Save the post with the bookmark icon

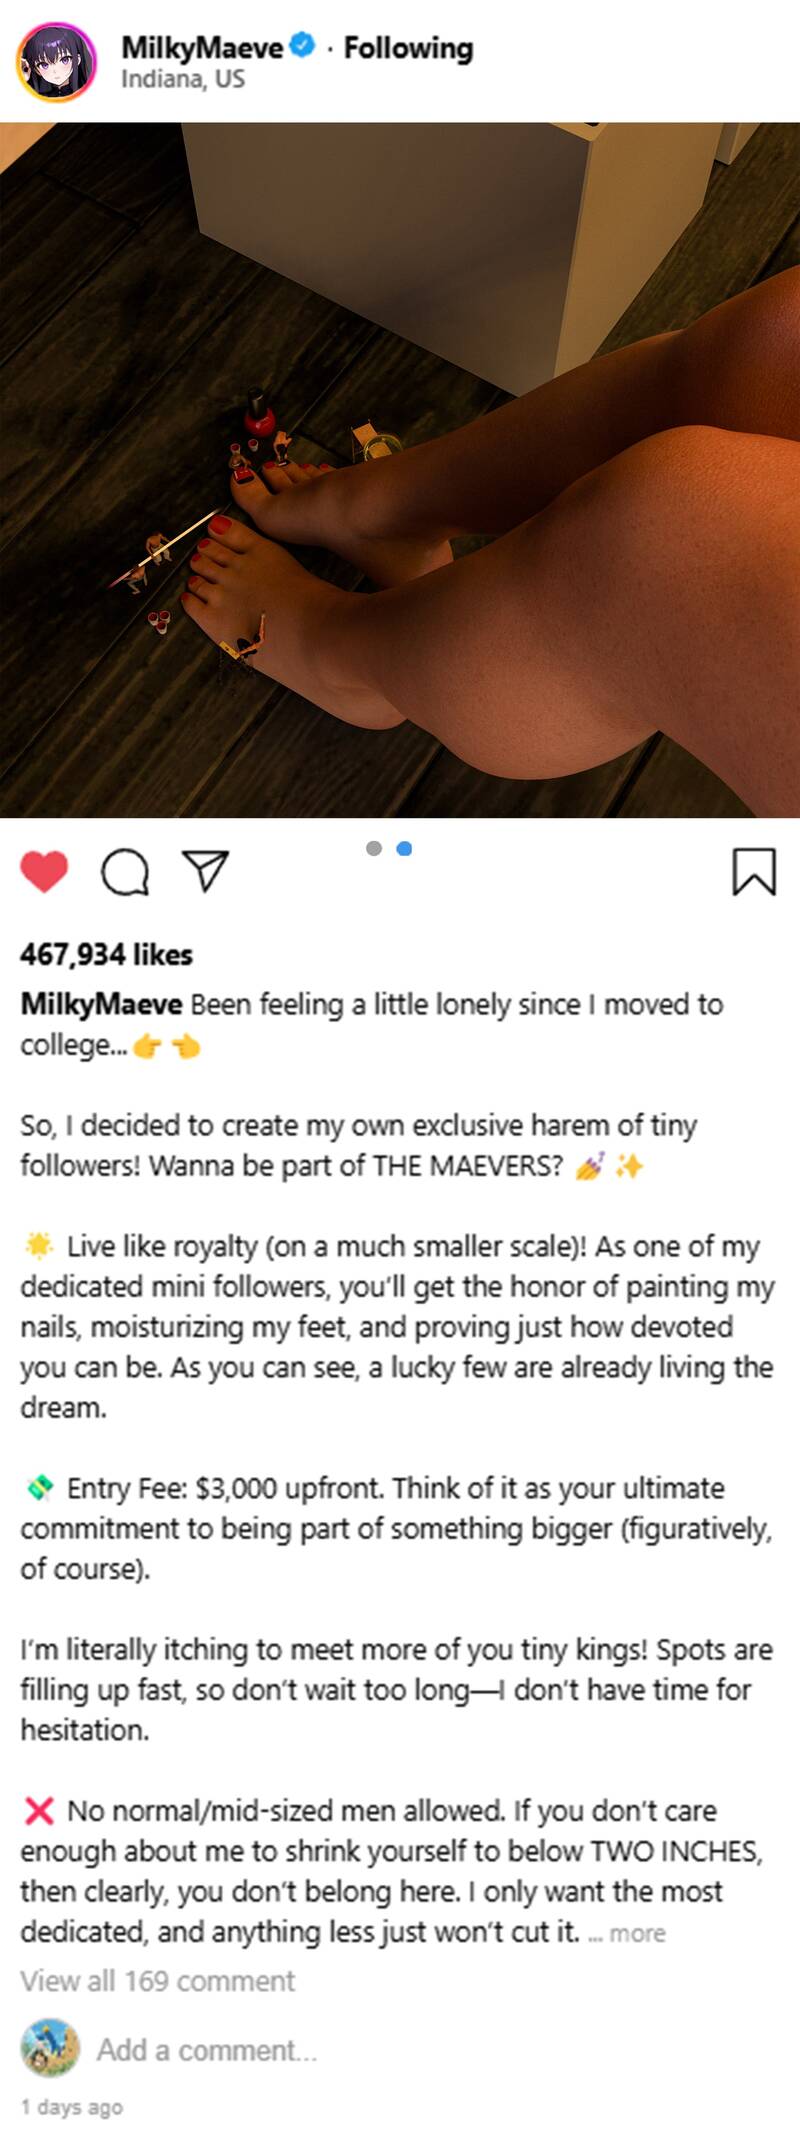click(754, 871)
